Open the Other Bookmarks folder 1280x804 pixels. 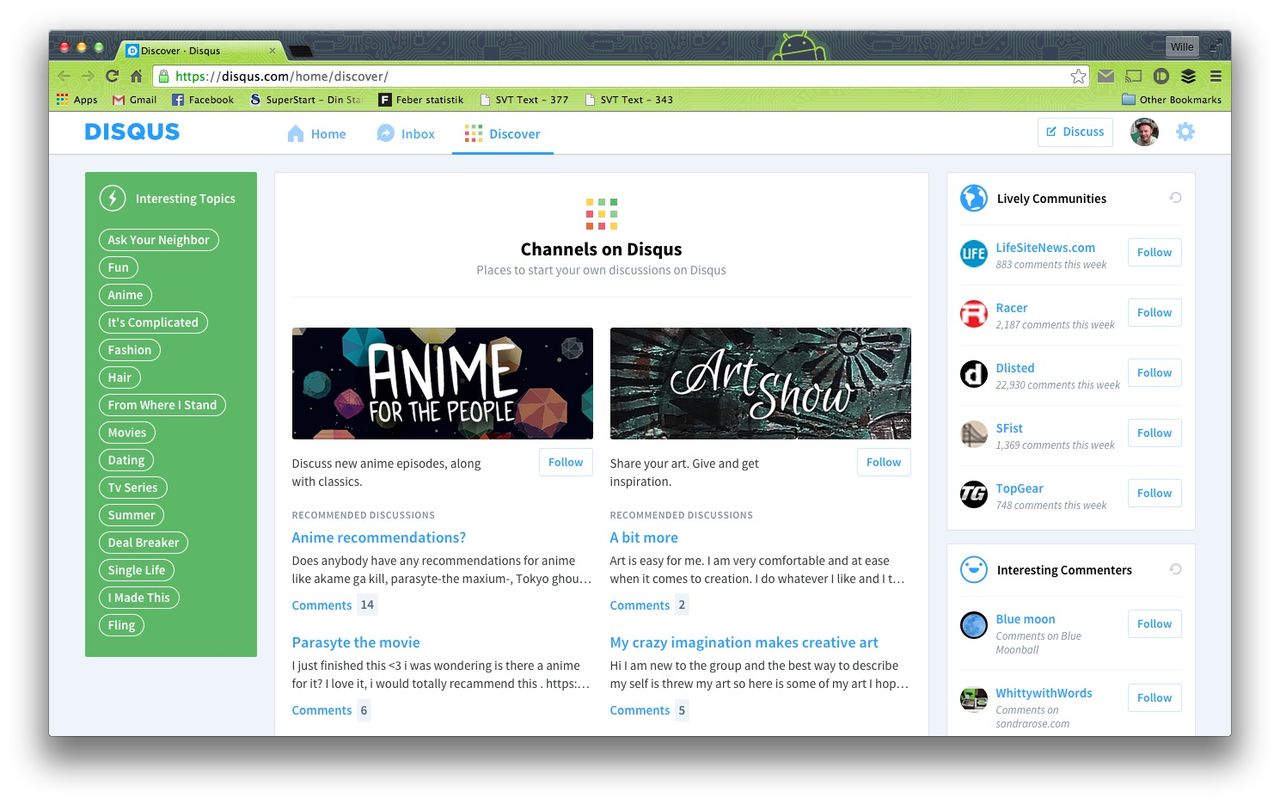coord(1171,100)
